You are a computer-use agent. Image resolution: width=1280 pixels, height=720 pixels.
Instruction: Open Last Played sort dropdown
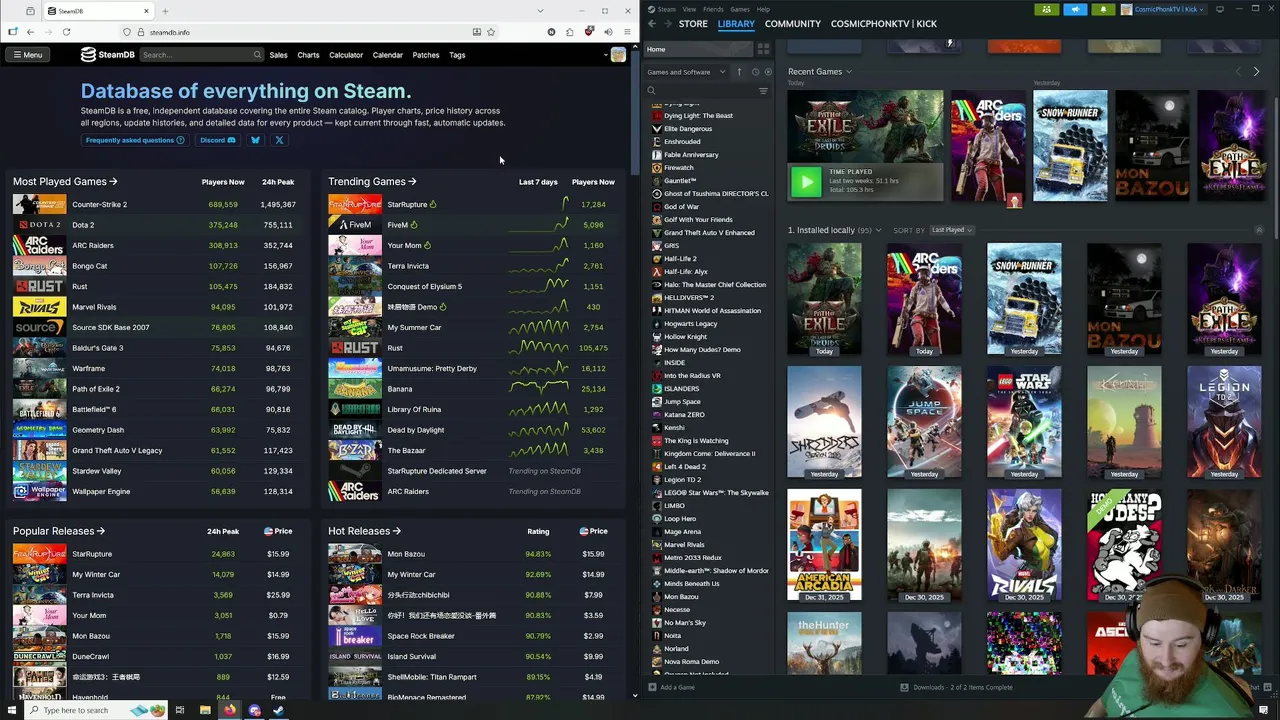pos(951,230)
